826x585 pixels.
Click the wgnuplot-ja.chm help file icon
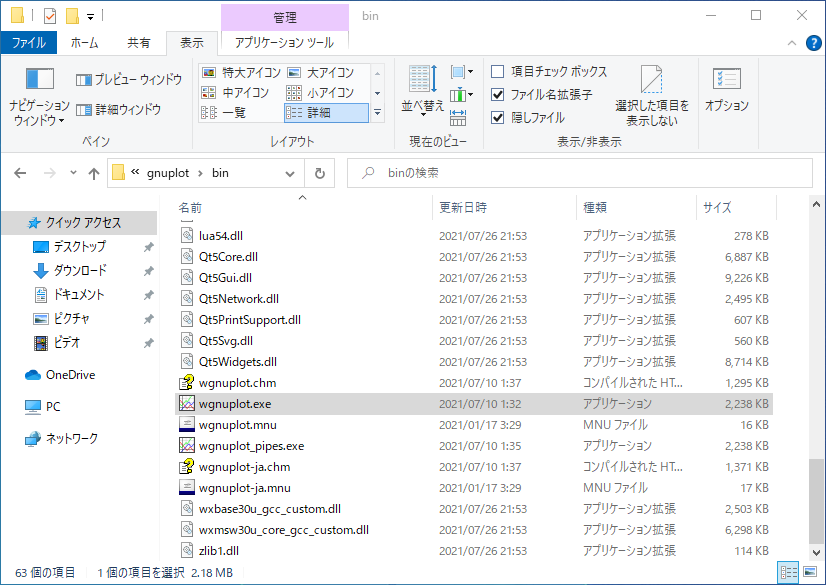pos(187,467)
